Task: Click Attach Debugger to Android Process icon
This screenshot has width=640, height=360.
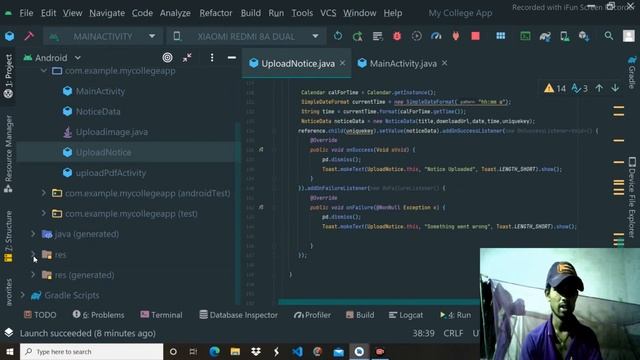Action: (456, 36)
